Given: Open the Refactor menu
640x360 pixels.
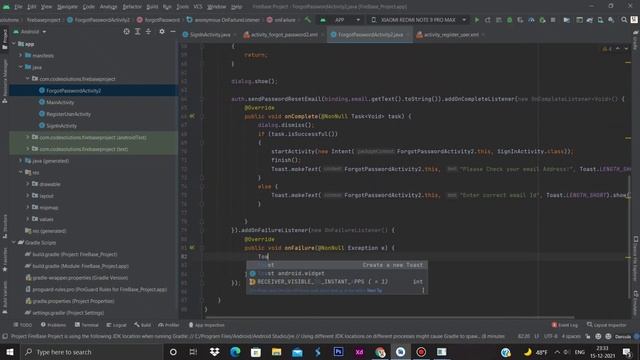Looking at the screenshot, I should pos(132,7).
